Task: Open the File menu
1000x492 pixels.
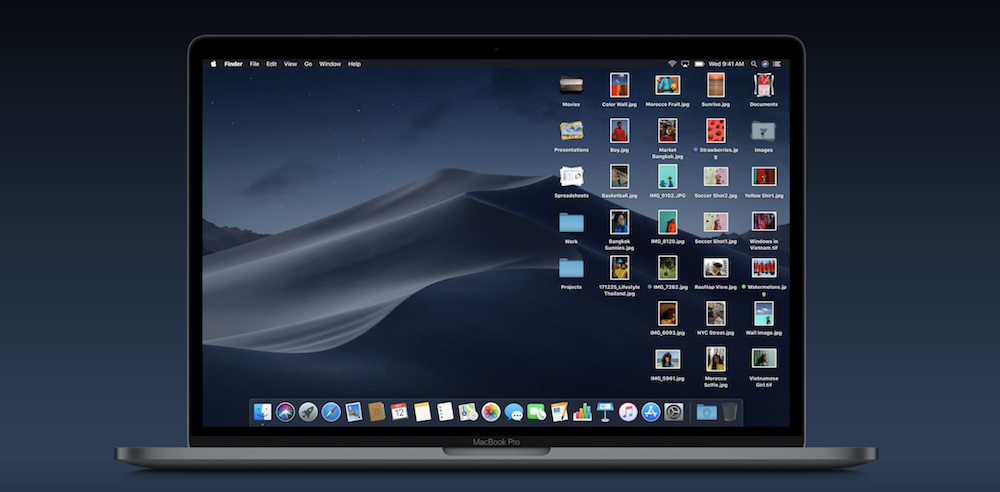Action: tap(254, 64)
